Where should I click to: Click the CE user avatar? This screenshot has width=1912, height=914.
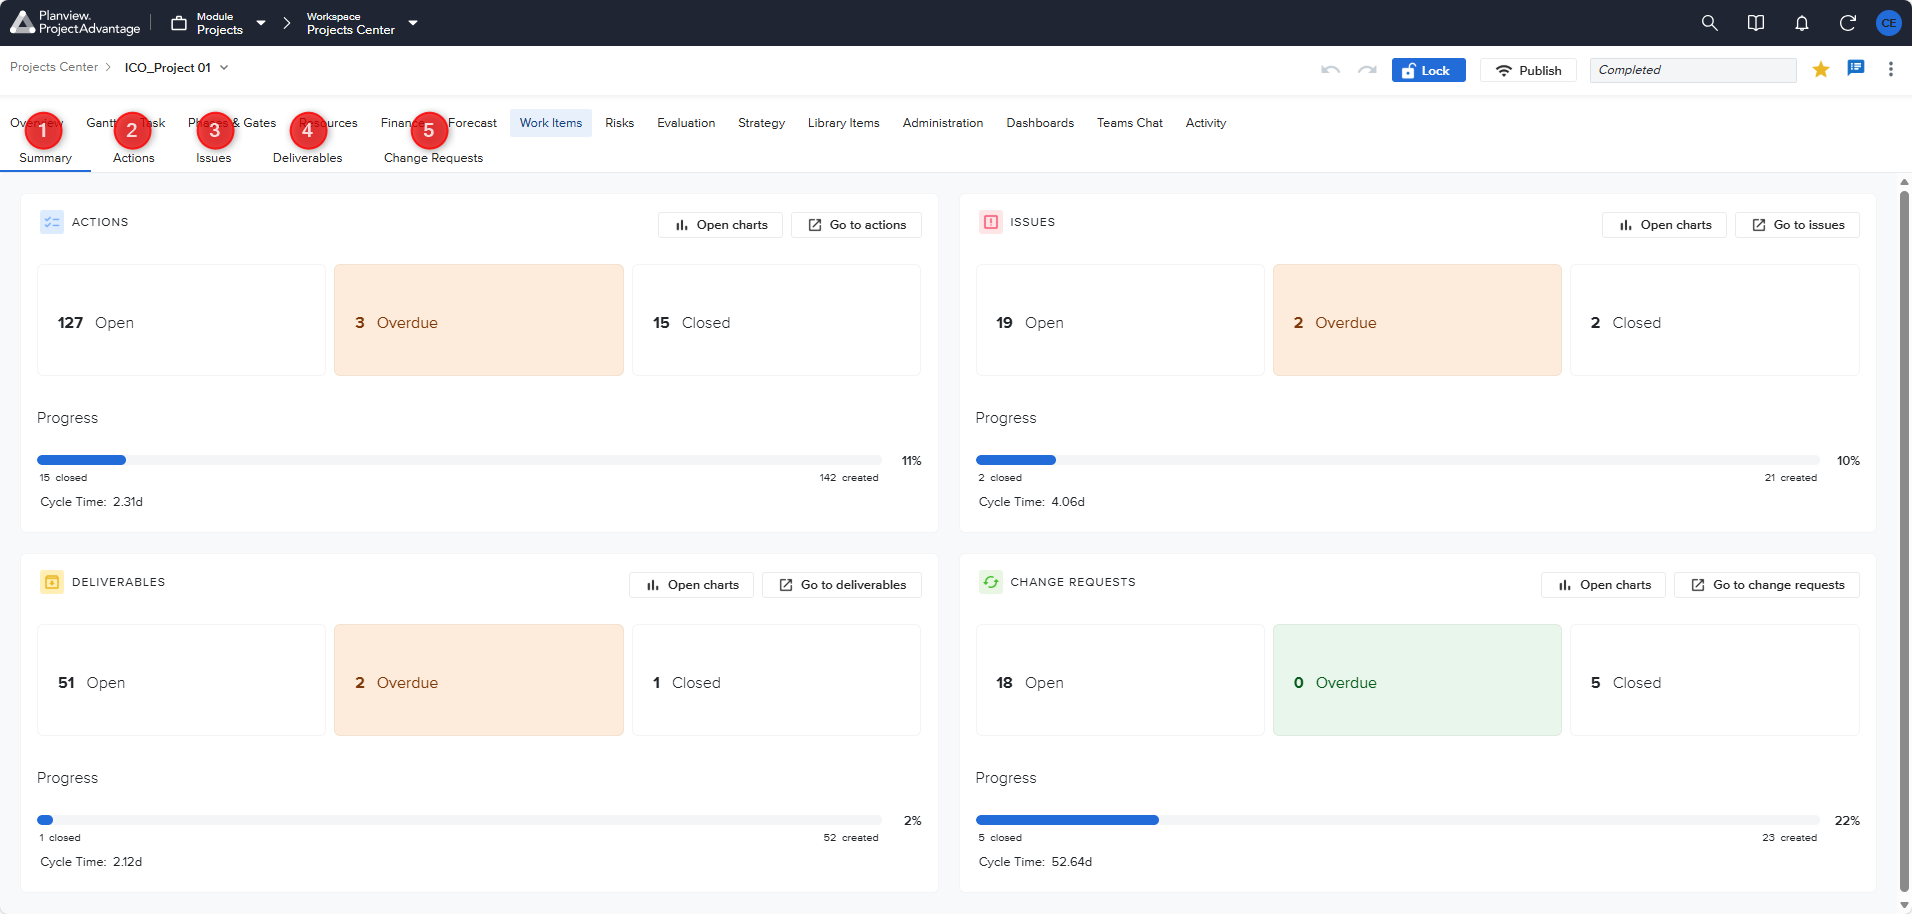point(1888,23)
